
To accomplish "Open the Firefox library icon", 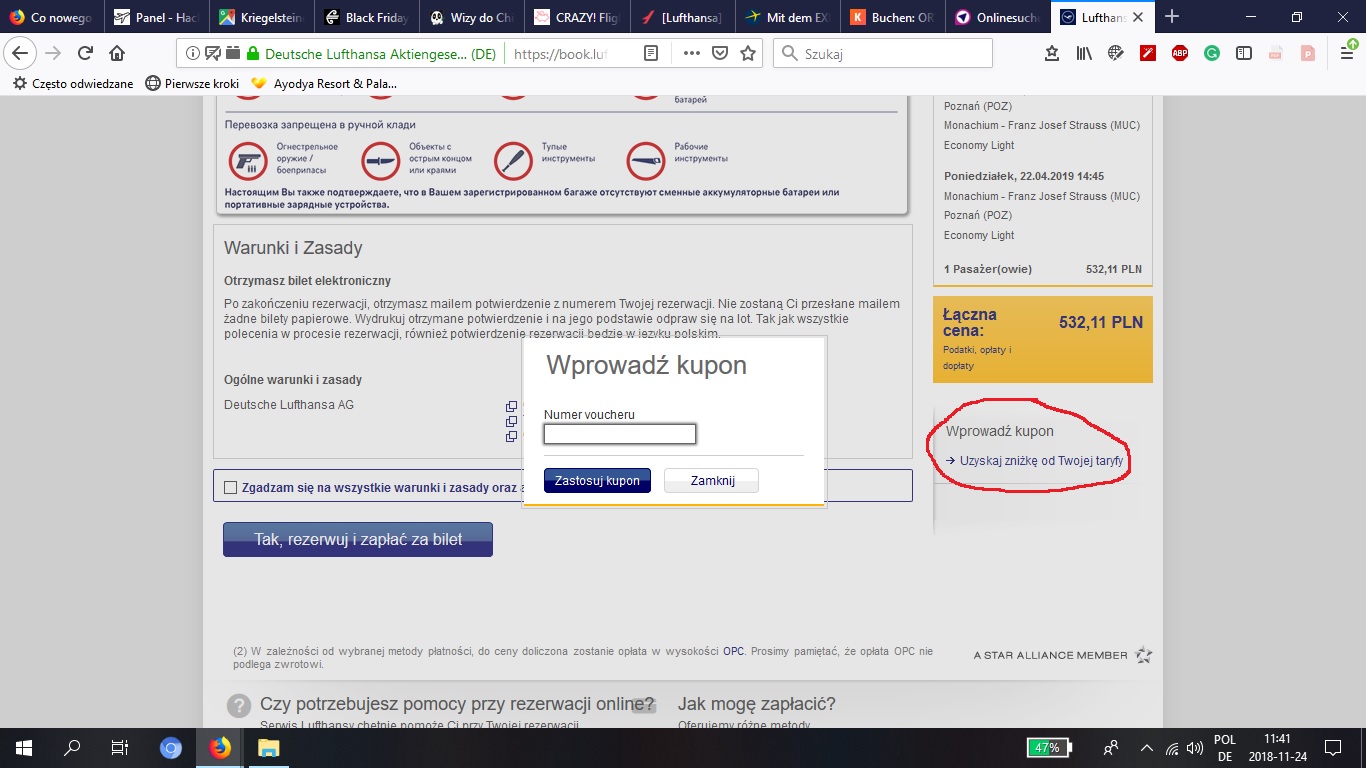I will 1084,54.
